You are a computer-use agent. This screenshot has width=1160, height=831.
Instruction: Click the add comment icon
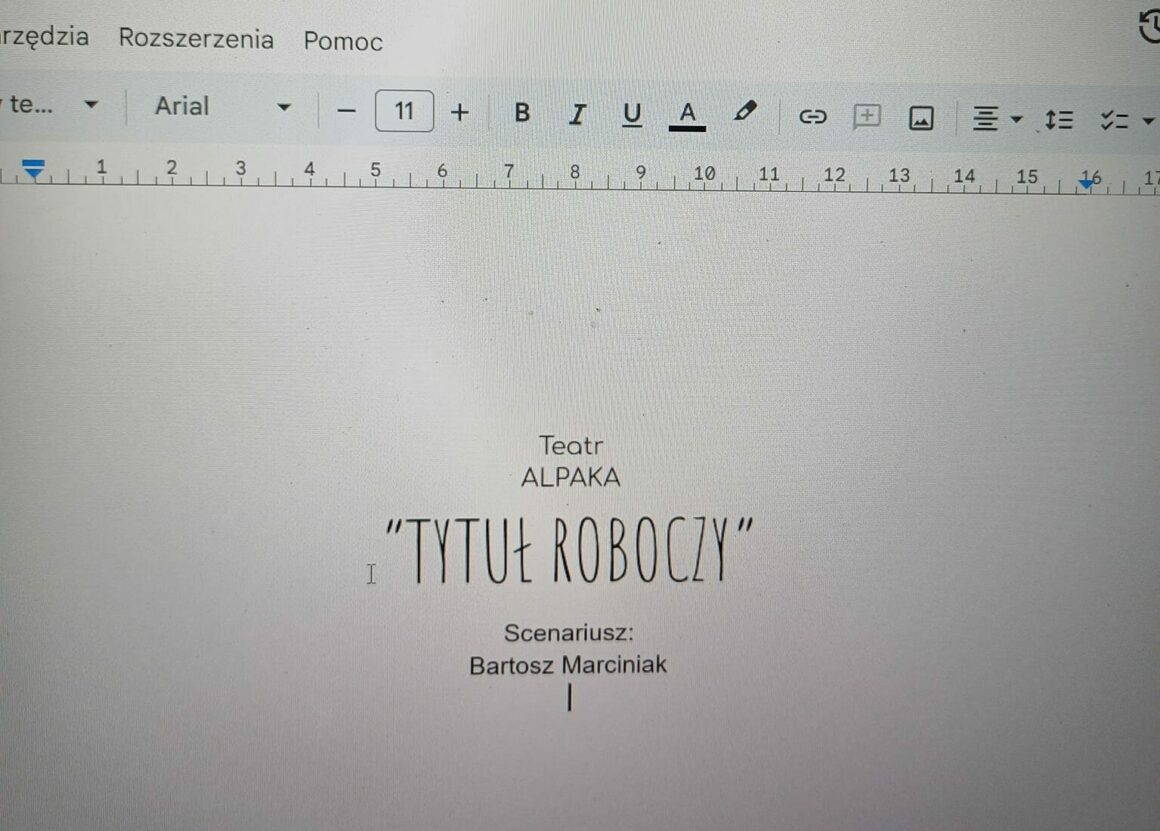click(866, 117)
